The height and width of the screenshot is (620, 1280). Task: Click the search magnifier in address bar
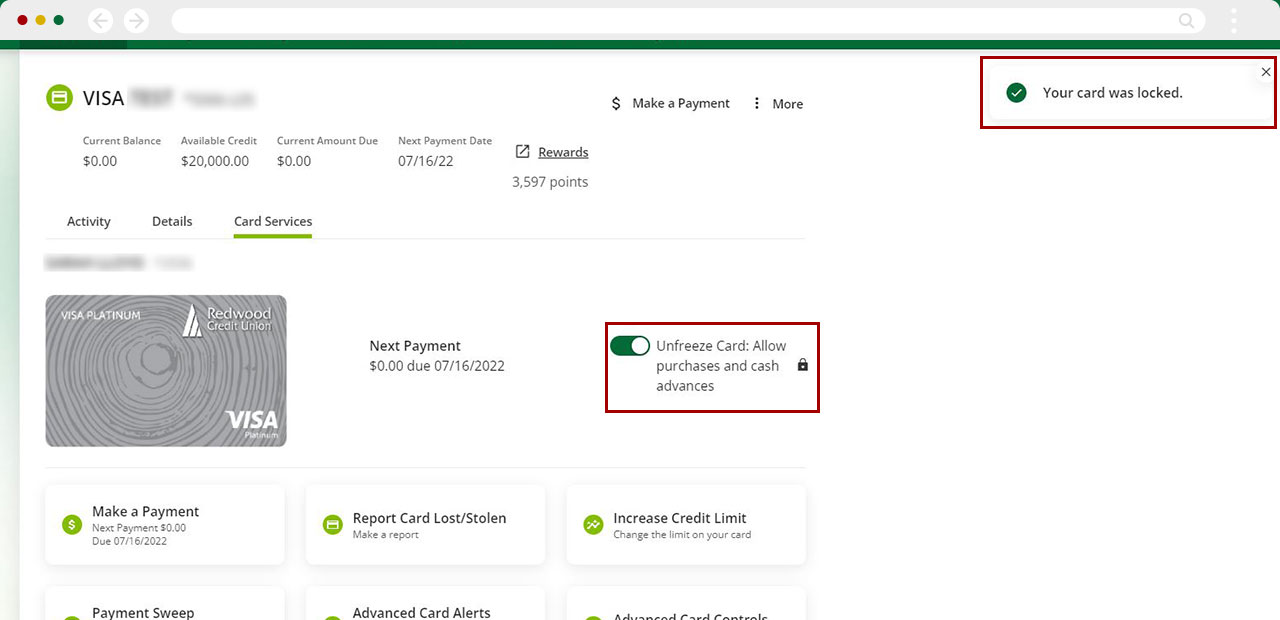1186,21
